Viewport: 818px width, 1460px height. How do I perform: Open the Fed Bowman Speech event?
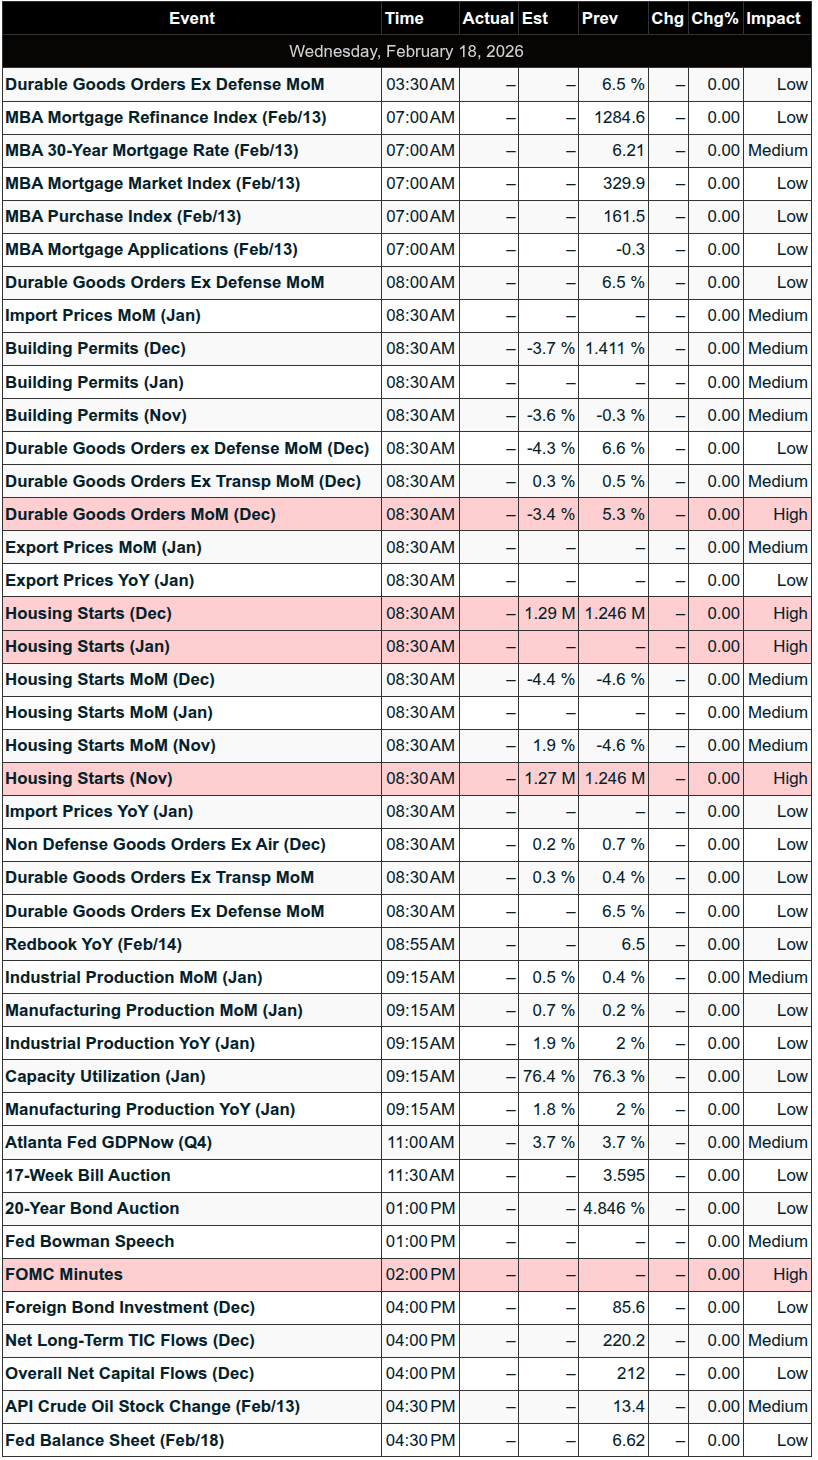(90, 1241)
